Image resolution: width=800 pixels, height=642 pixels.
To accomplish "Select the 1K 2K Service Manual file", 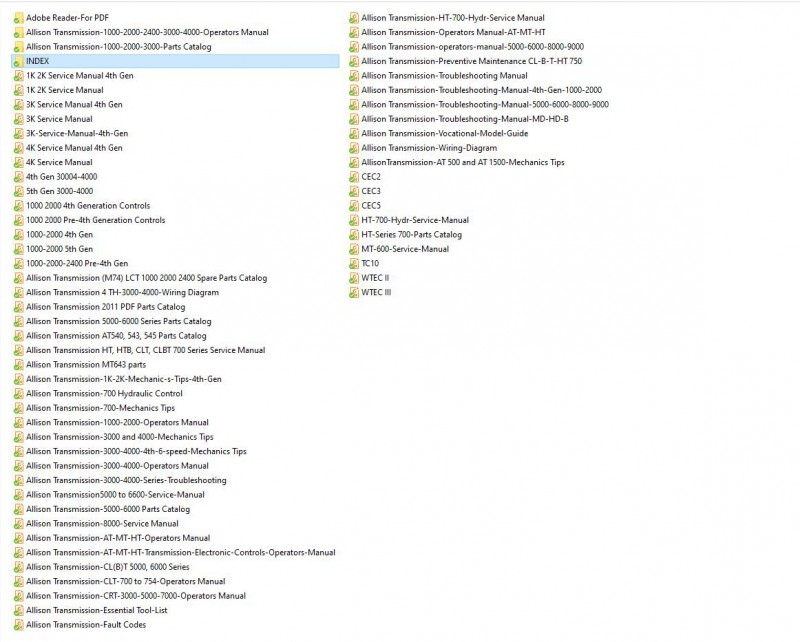I will click(65, 90).
